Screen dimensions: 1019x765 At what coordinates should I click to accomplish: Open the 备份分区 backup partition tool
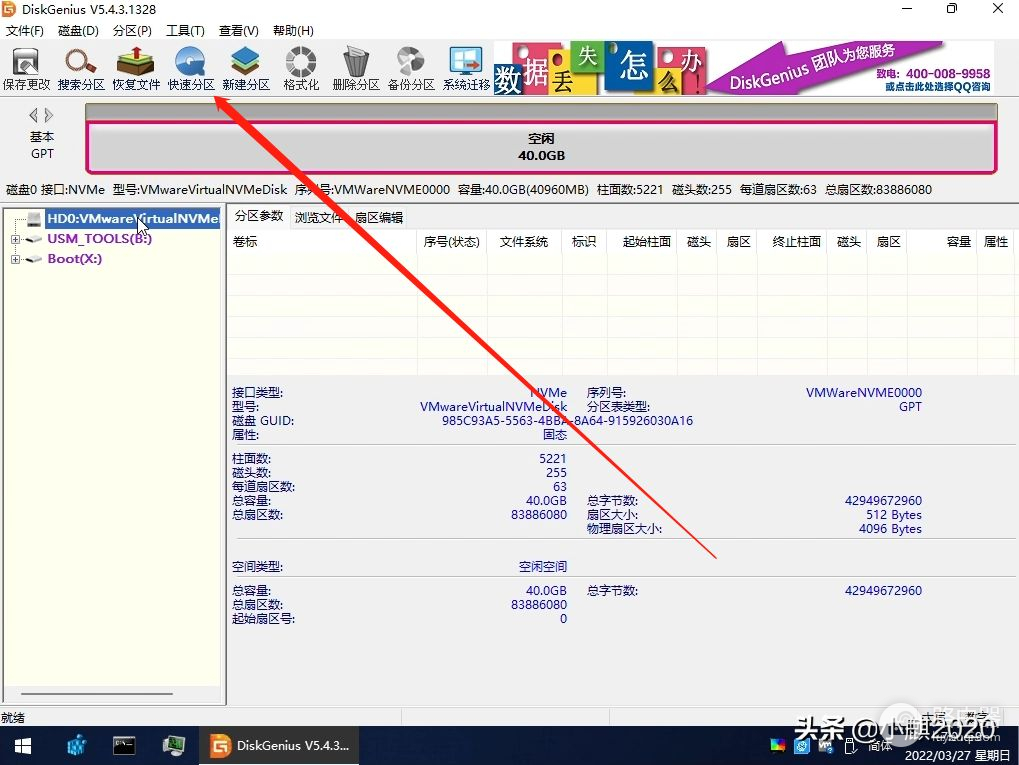[x=411, y=68]
